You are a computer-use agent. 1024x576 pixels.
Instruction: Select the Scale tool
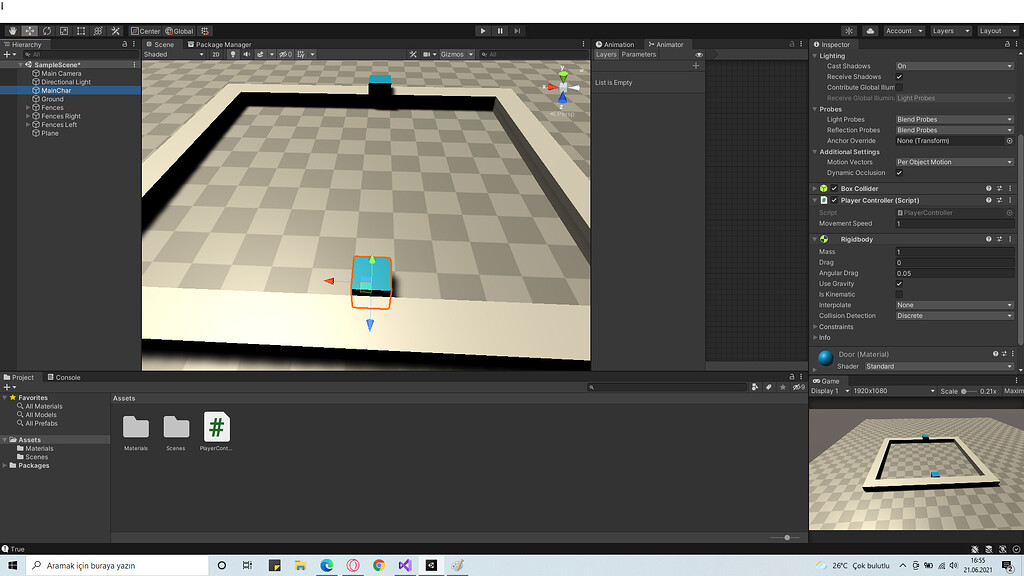pos(62,31)
